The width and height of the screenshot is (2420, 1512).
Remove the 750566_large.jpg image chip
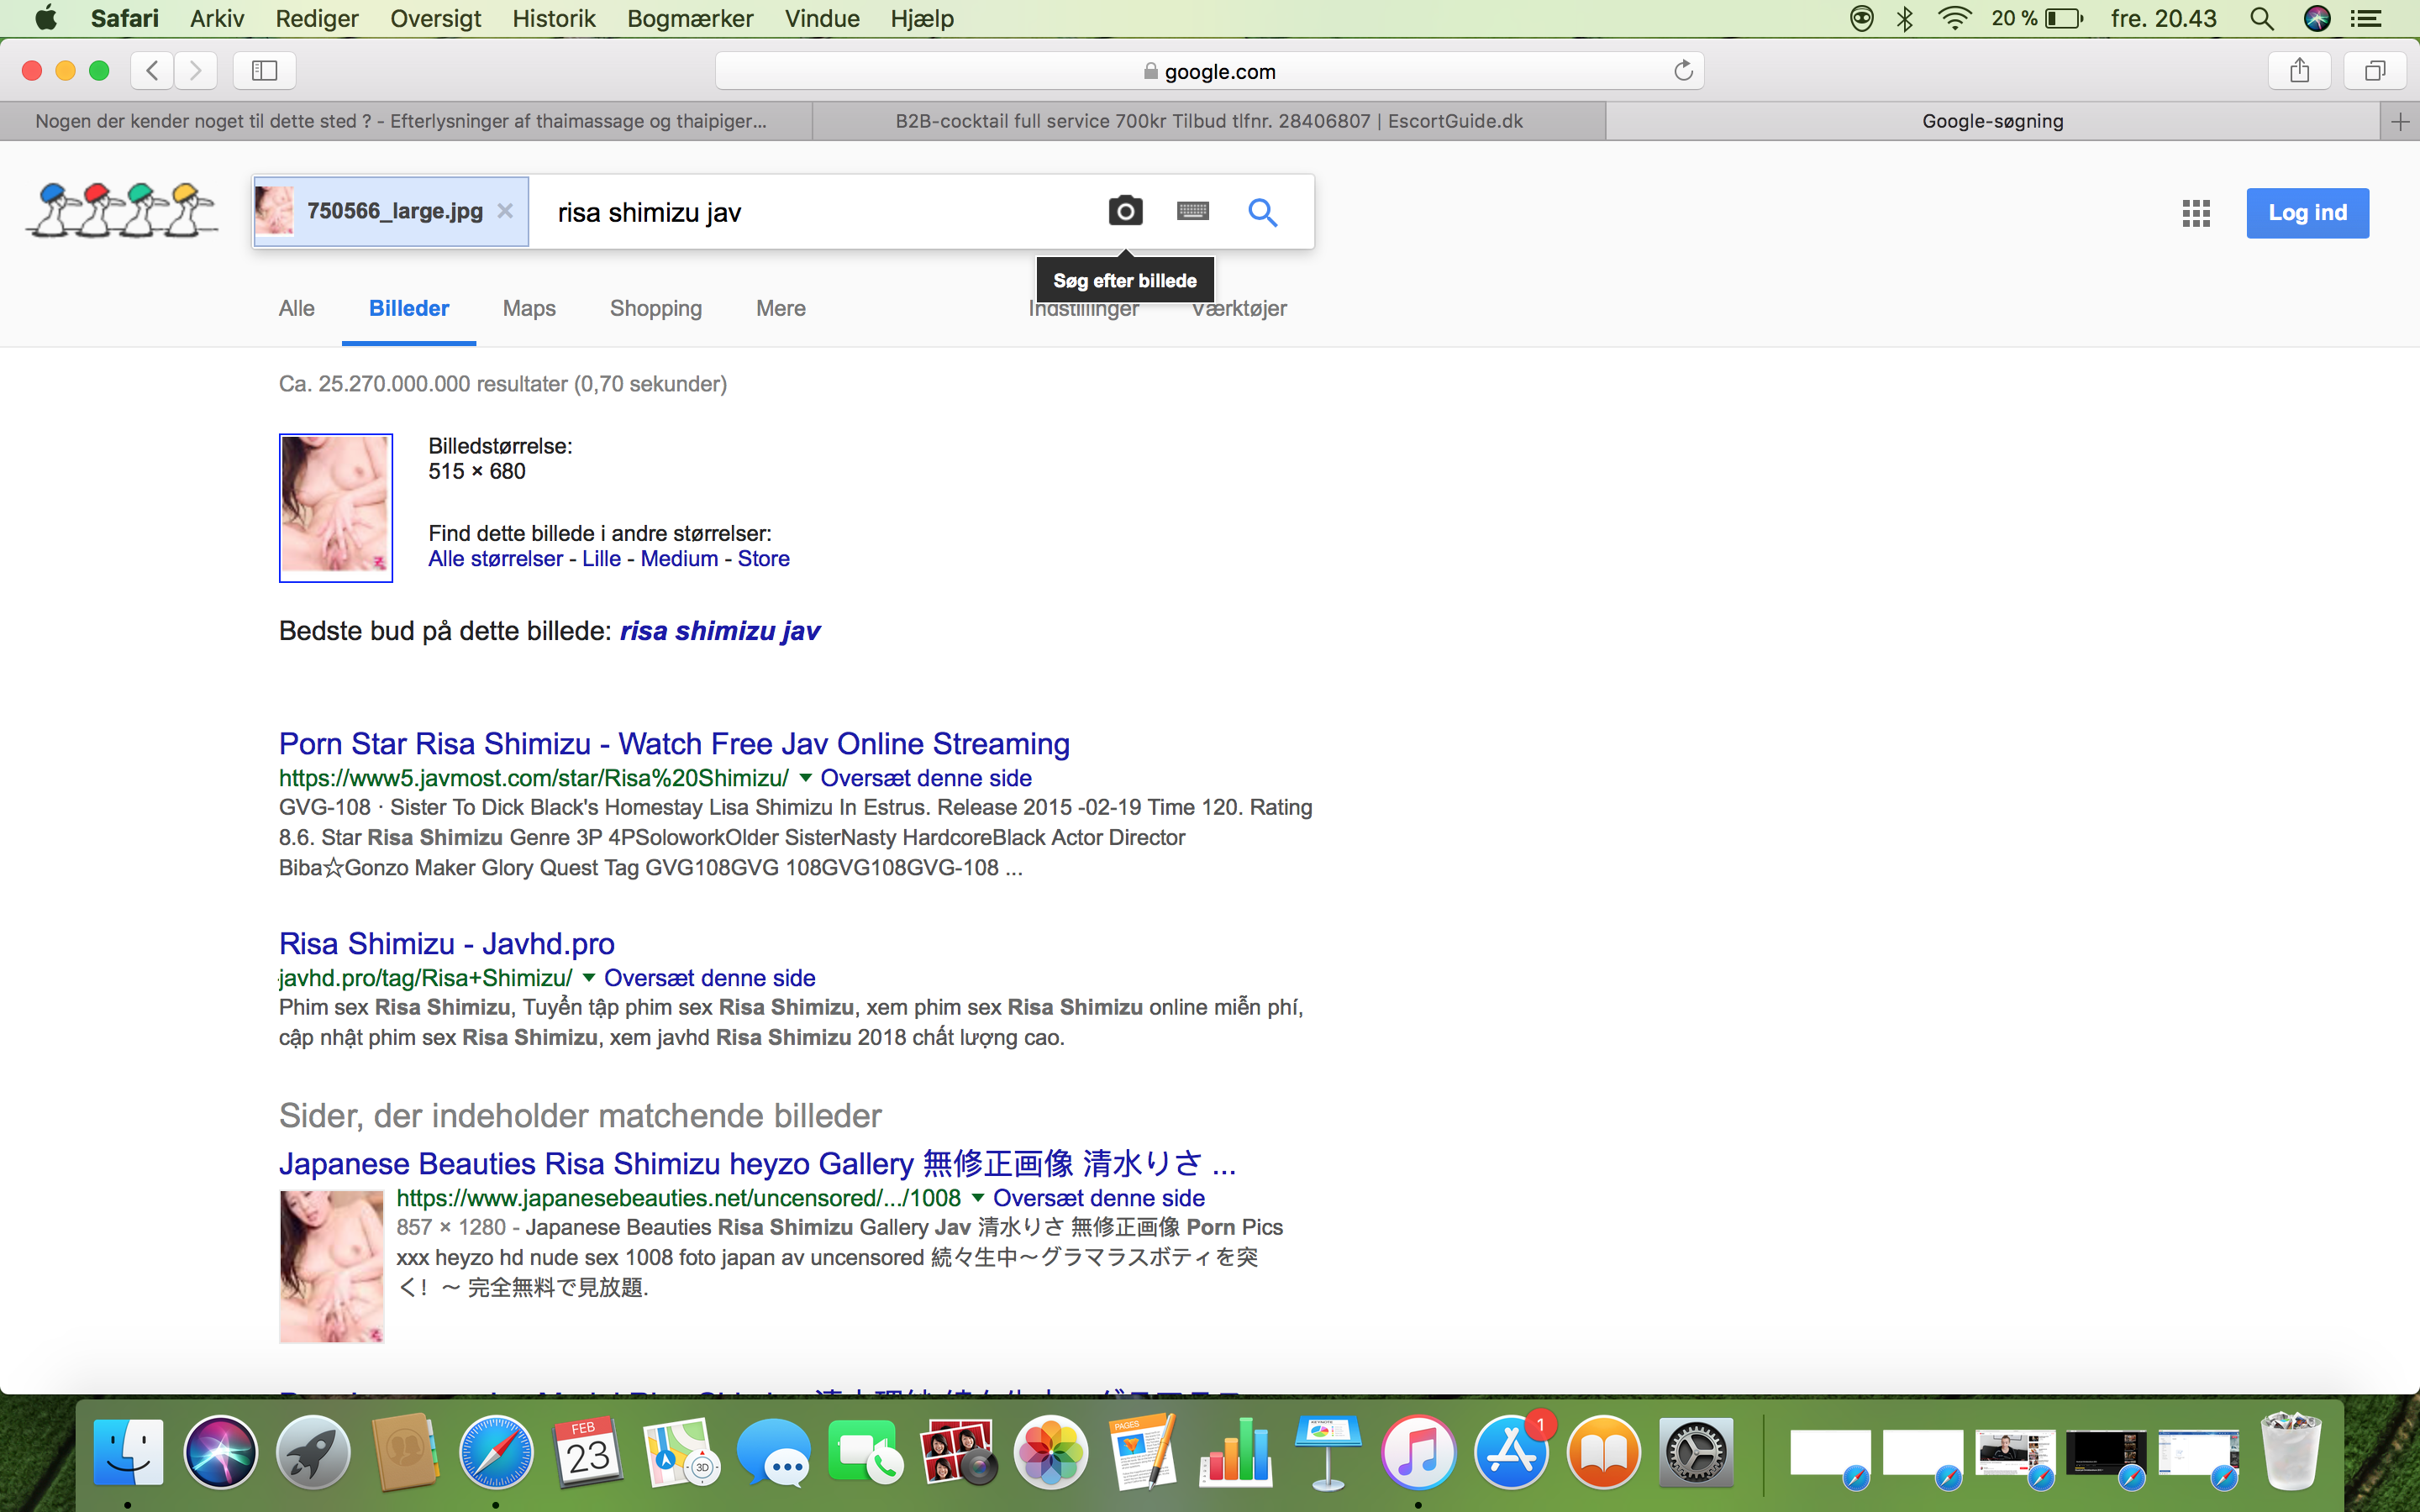(505, 211)
